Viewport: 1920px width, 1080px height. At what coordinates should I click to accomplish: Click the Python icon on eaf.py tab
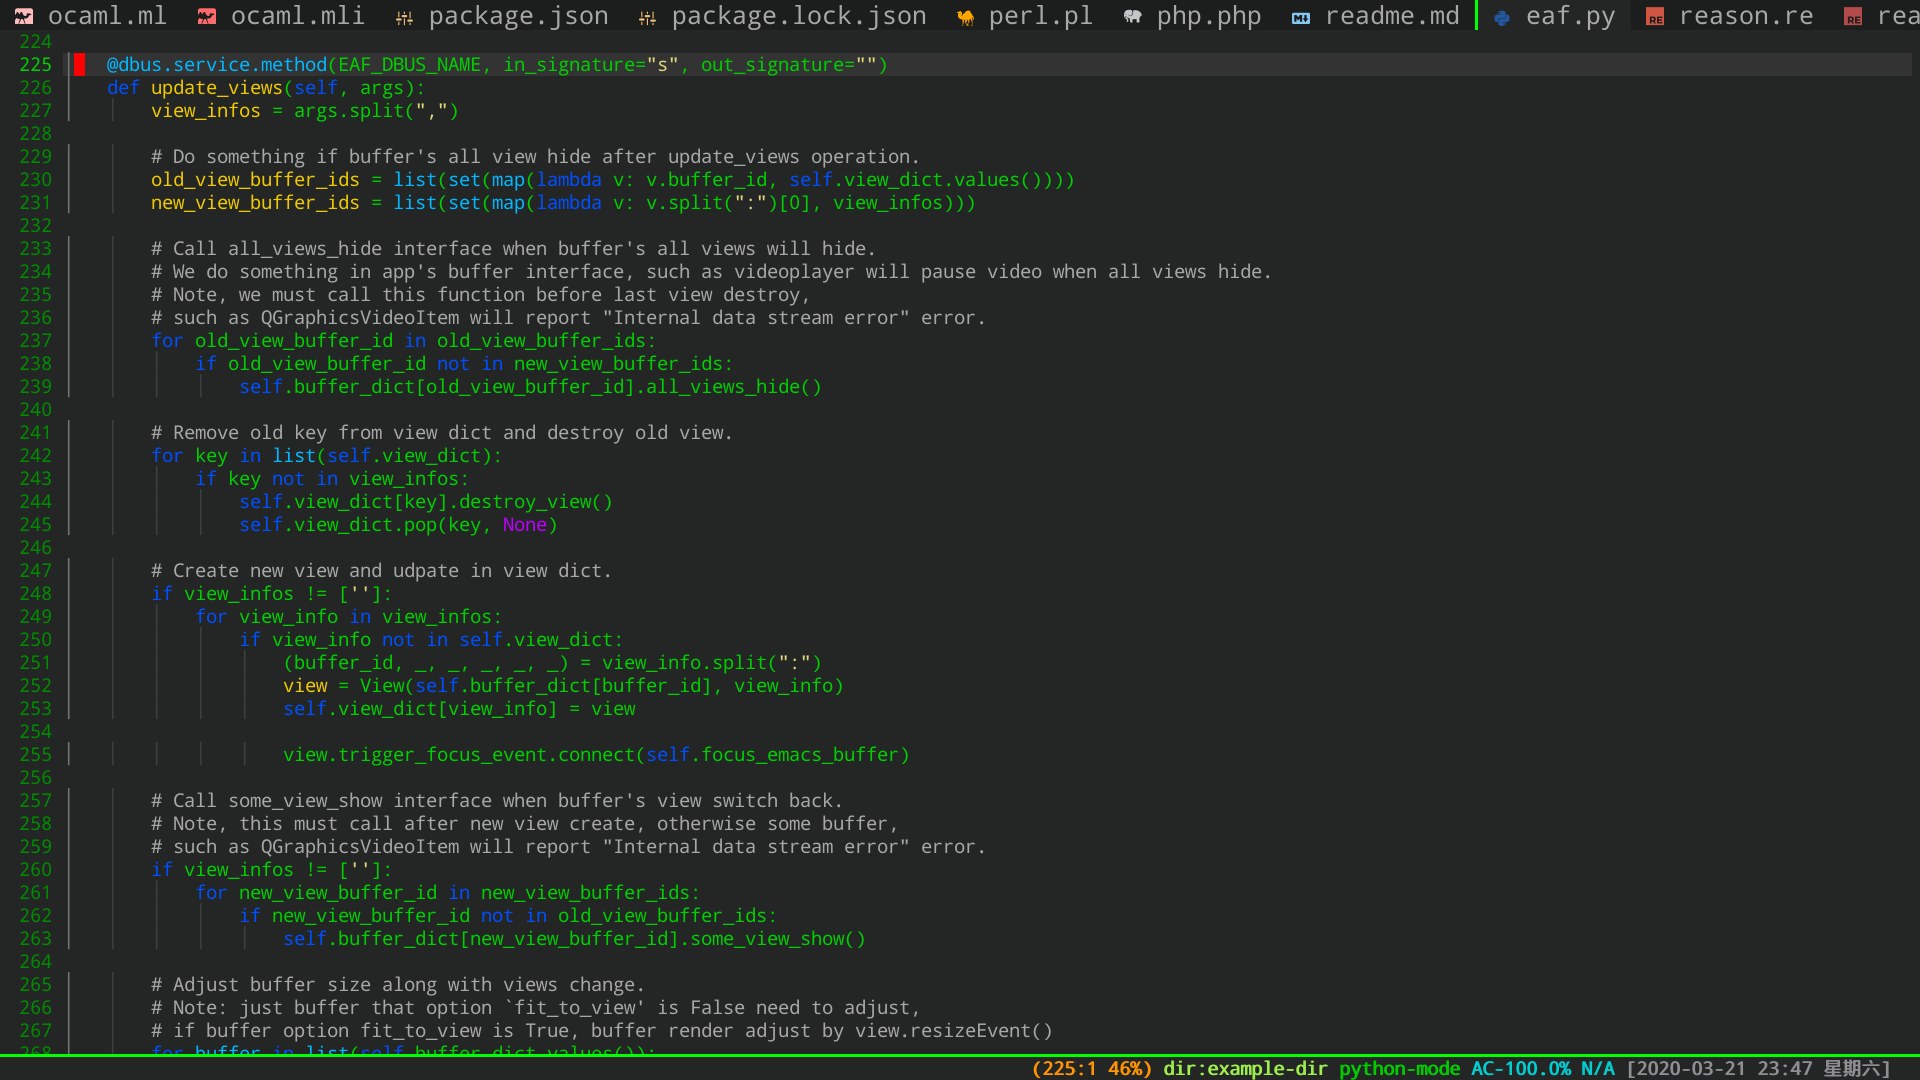(x=1502, y=18)
